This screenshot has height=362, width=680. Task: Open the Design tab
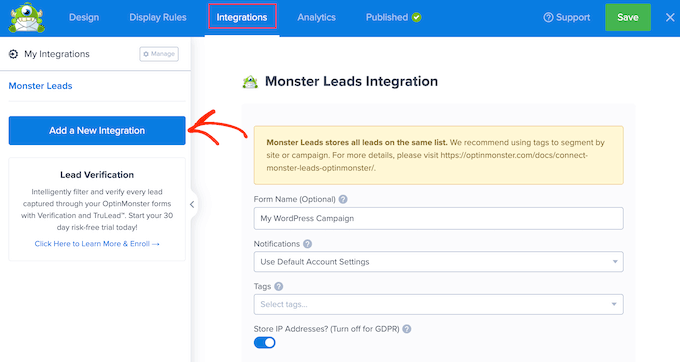[84, 17]
